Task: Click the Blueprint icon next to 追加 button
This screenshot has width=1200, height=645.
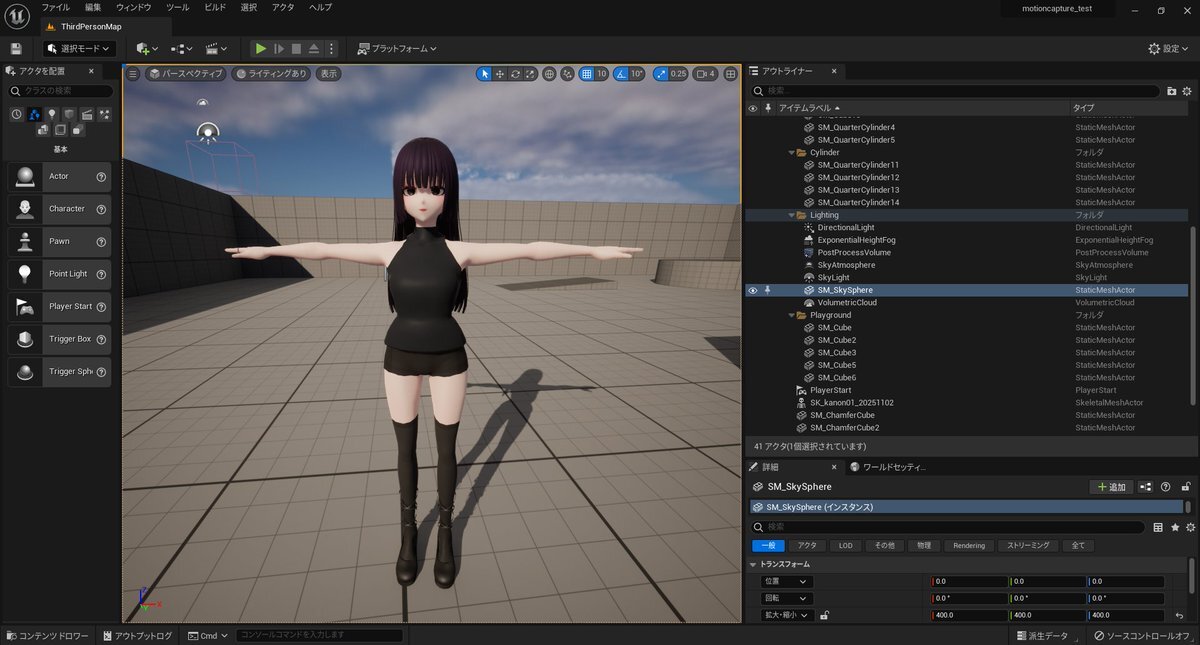Action: click(1146, 487)
